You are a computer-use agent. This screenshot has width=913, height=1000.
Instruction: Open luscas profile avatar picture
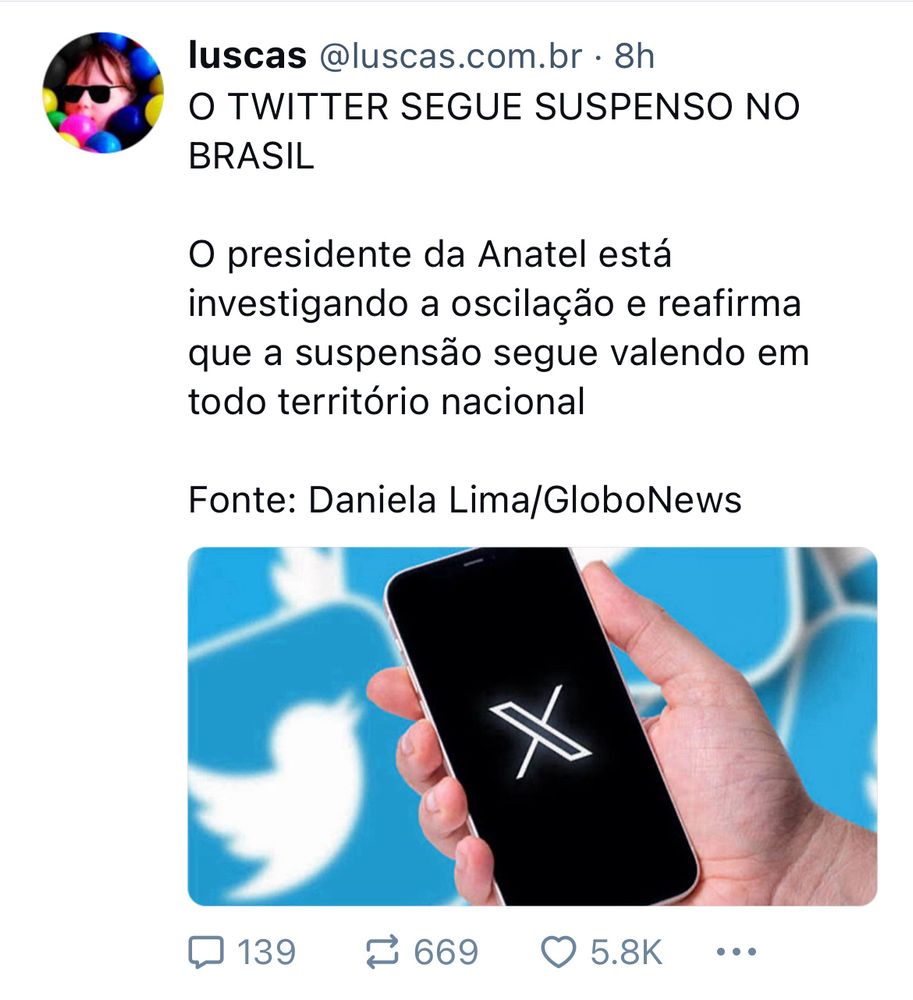click(103, 92)
